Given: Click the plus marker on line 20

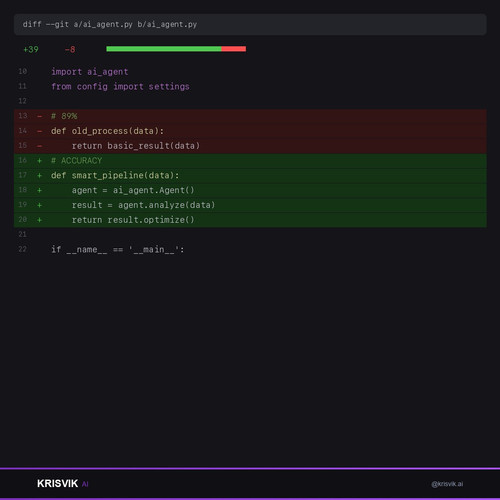Looking at the screenshot, I should [40, 220].
